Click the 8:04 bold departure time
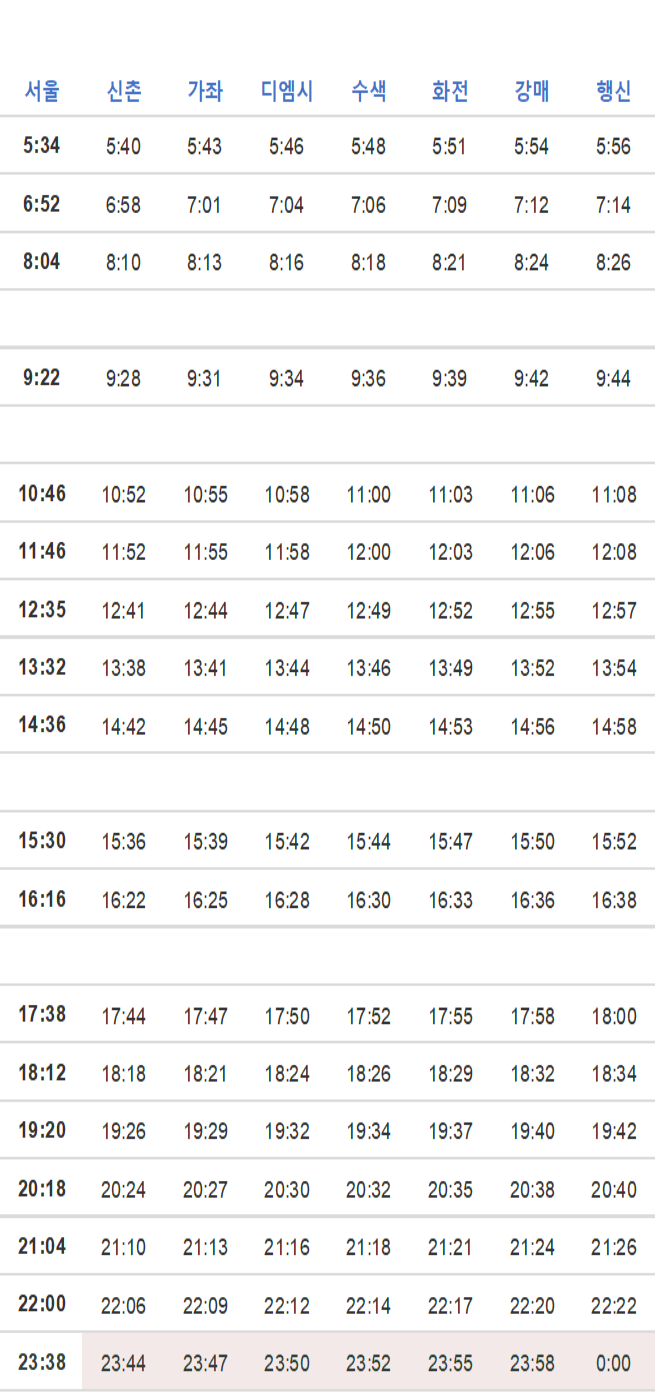661x1398 pixels. 42,262
